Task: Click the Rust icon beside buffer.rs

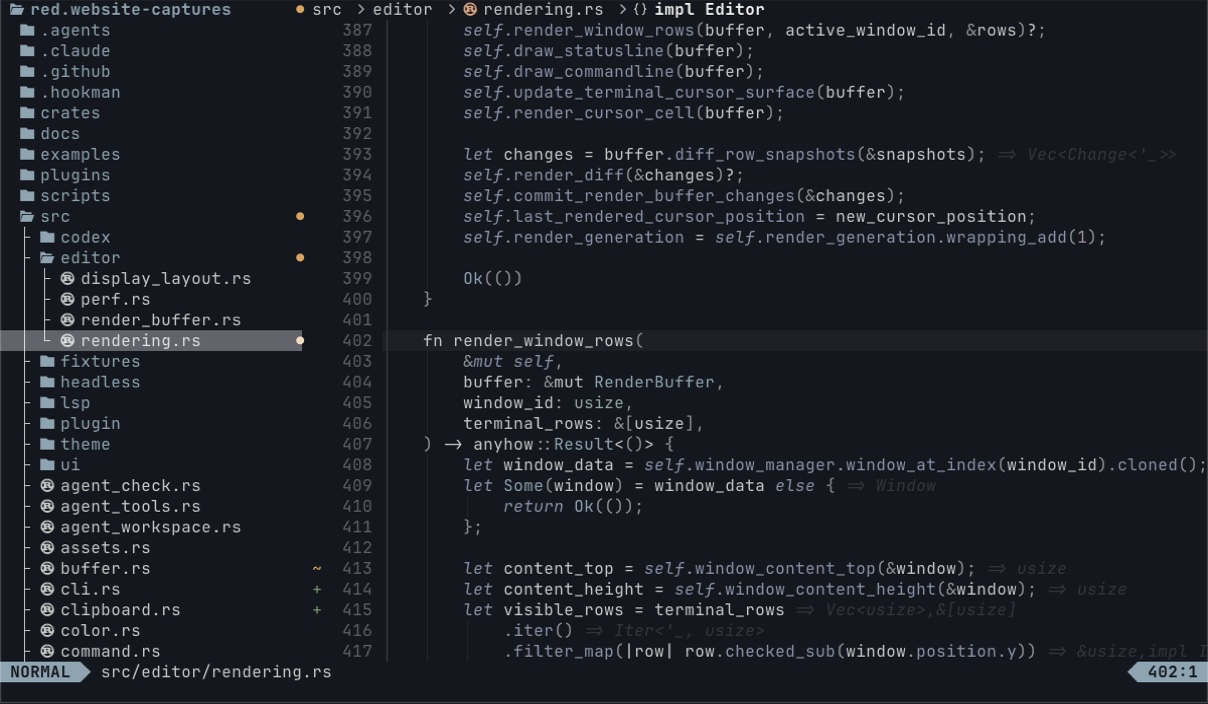Action: pos(47,568)
